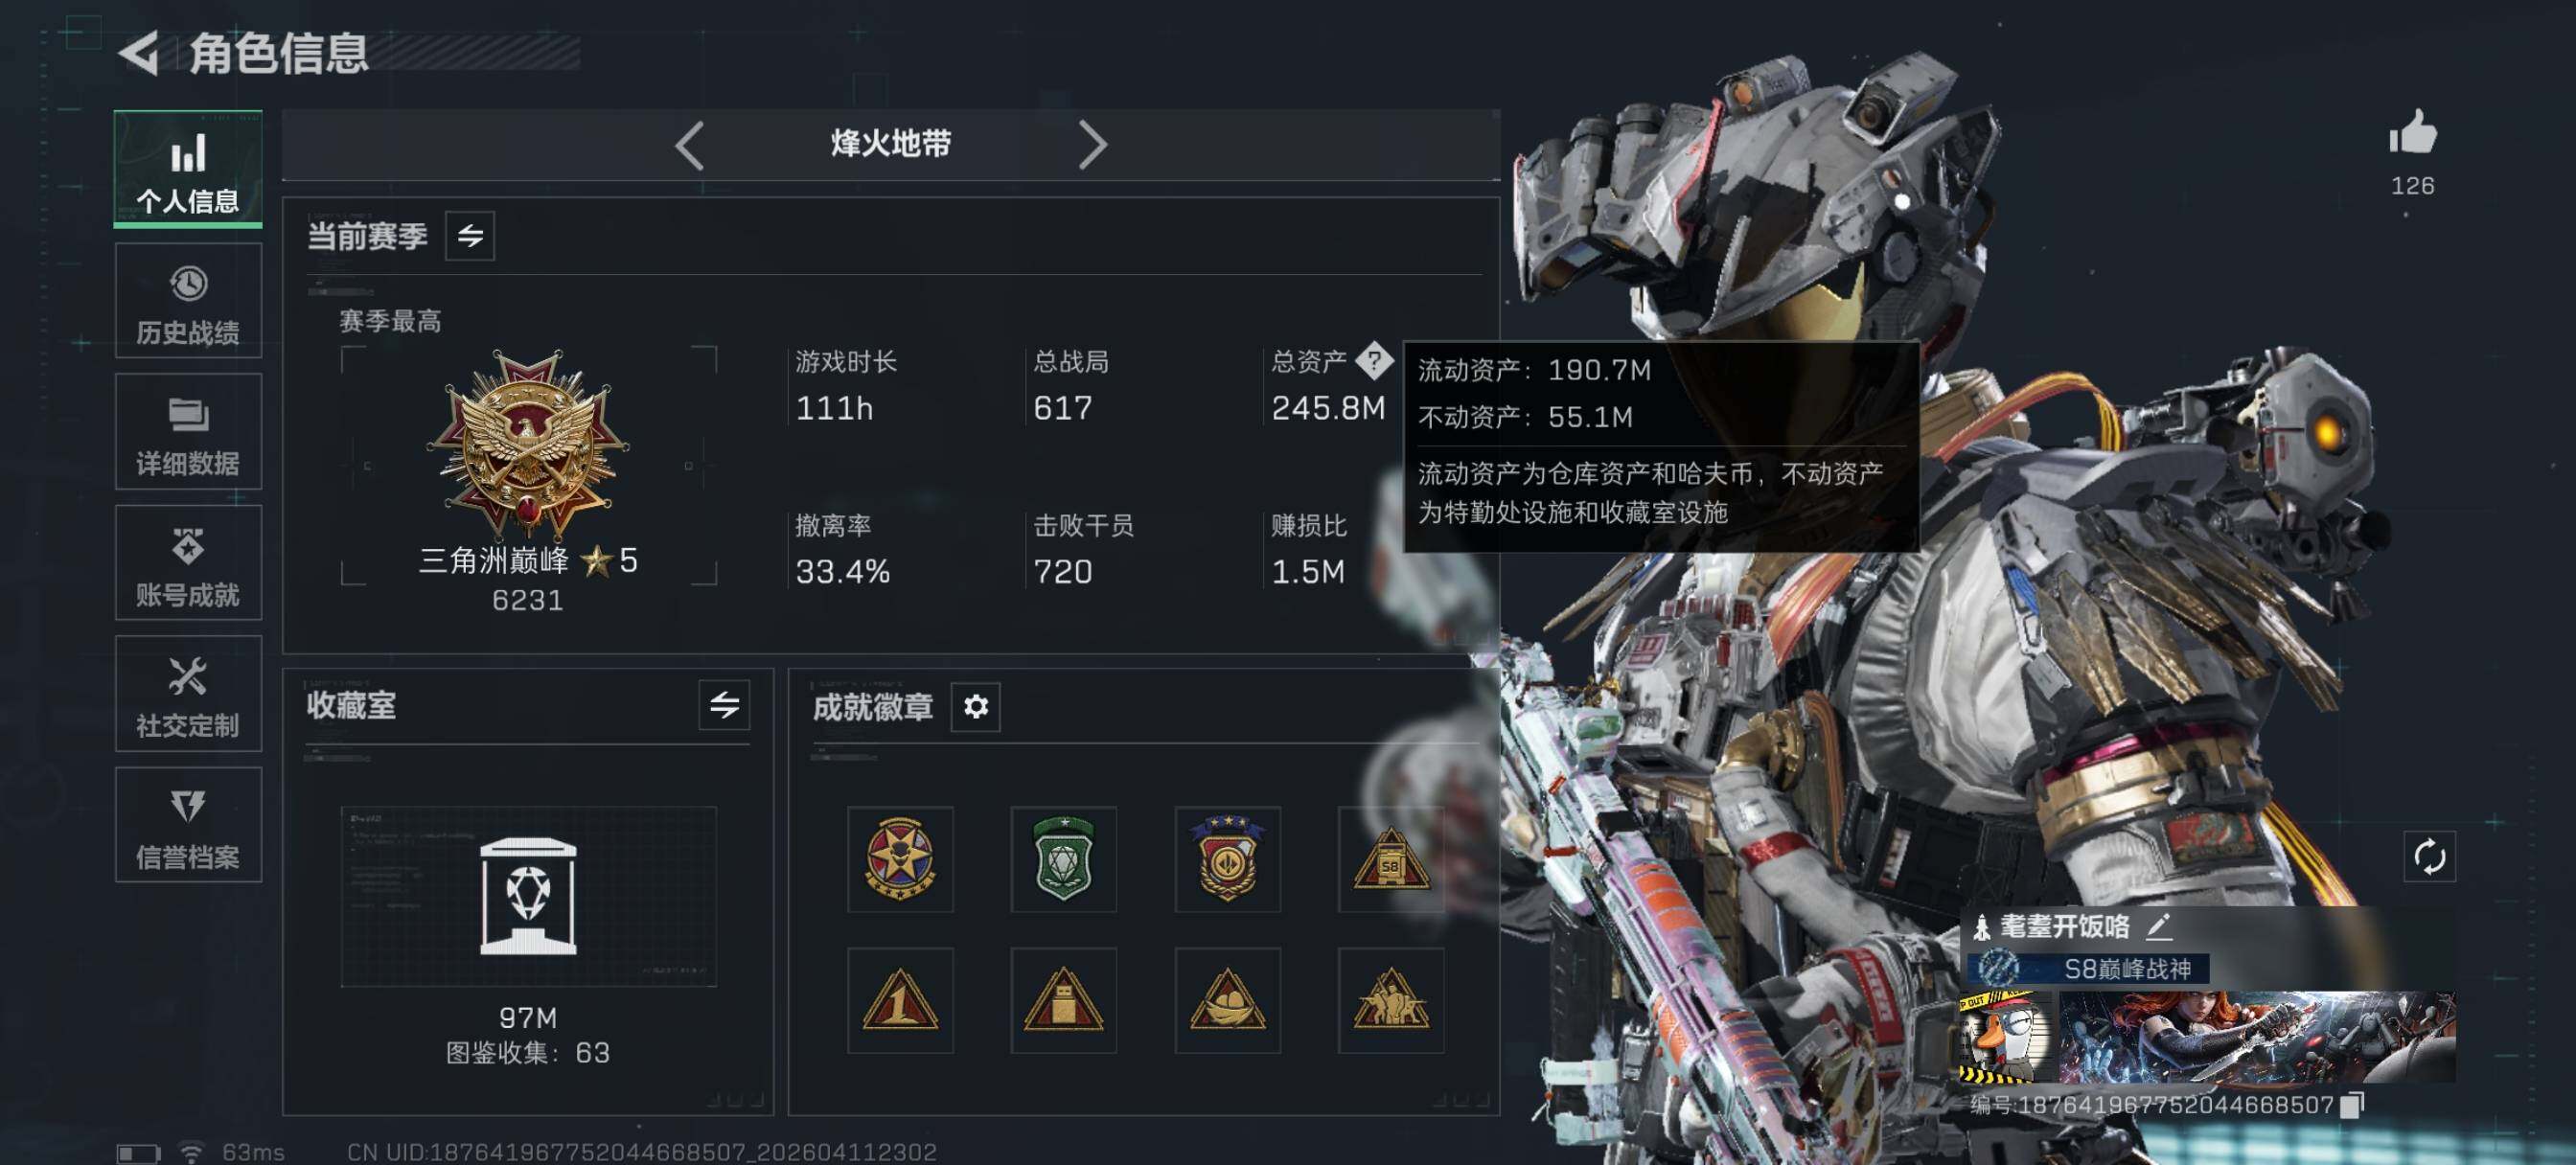The image size is (2576, 1165).
Task: Open the 历史战绩 tab
Action: (188, 301)
